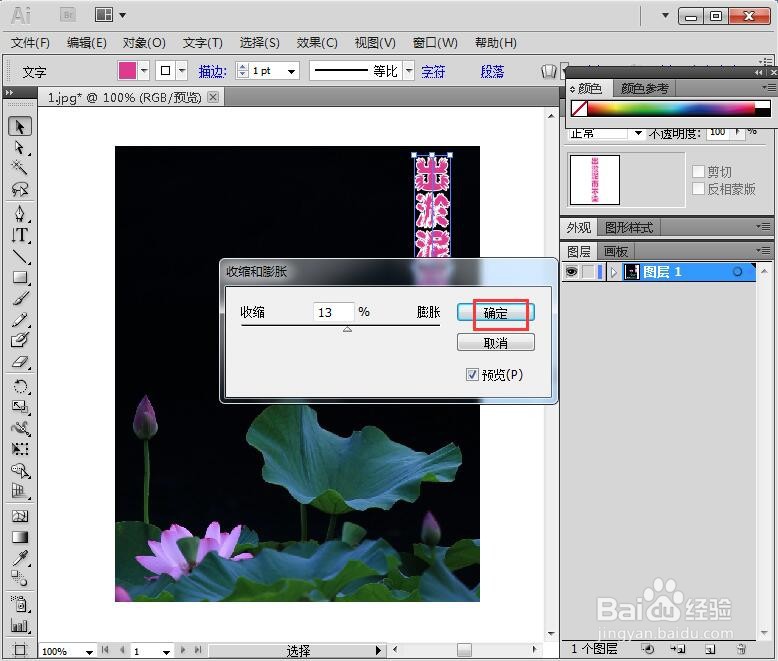
Task: Hide 图层 1 with eye icon
Action: [571, 271]
